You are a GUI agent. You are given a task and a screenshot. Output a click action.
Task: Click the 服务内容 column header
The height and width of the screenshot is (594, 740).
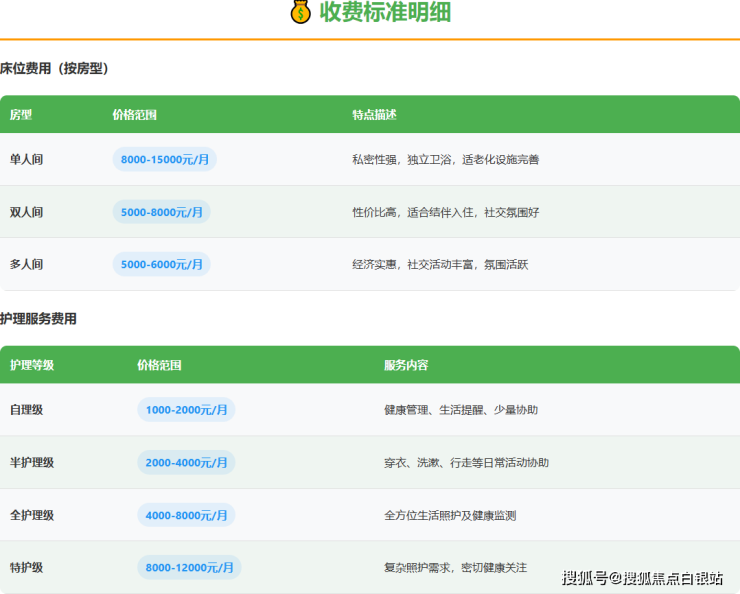406,366
